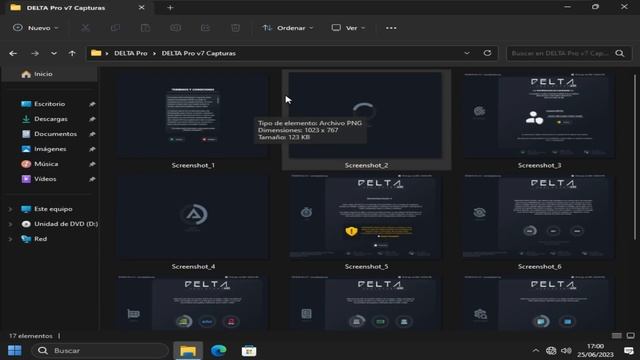Navigate to DELTA Pro breadcrumb

pyautogui.click(x=131, y=53)
